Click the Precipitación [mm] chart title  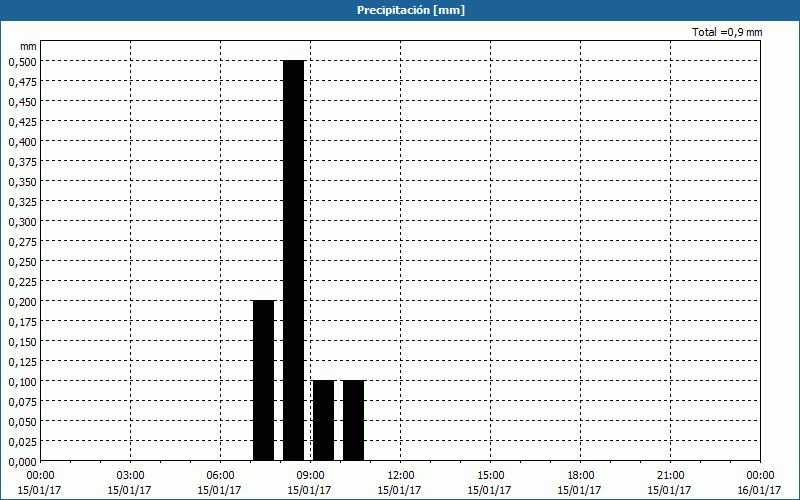tap(411, 10)
